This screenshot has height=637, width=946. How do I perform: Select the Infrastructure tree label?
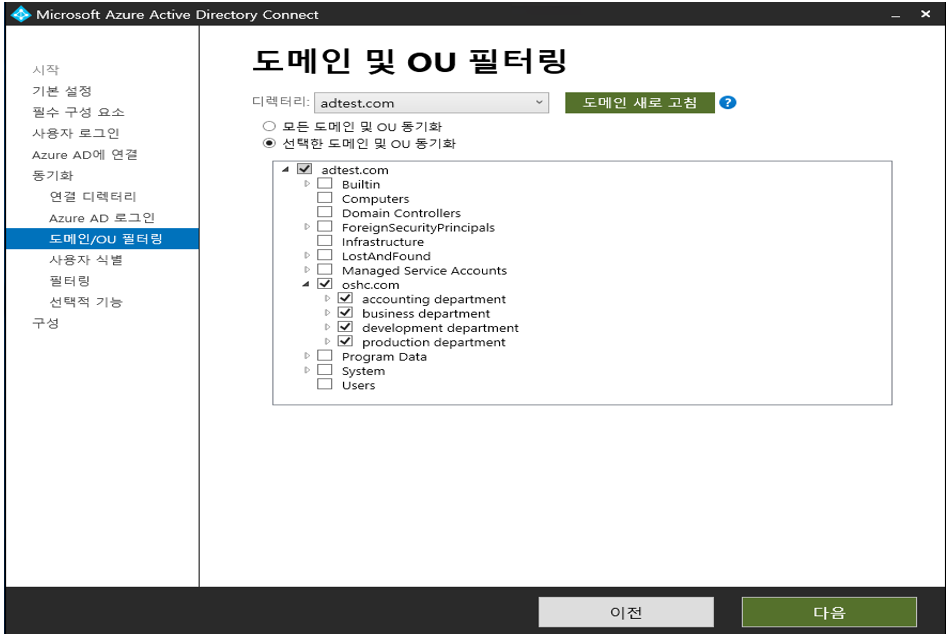(x=383, y=242)
